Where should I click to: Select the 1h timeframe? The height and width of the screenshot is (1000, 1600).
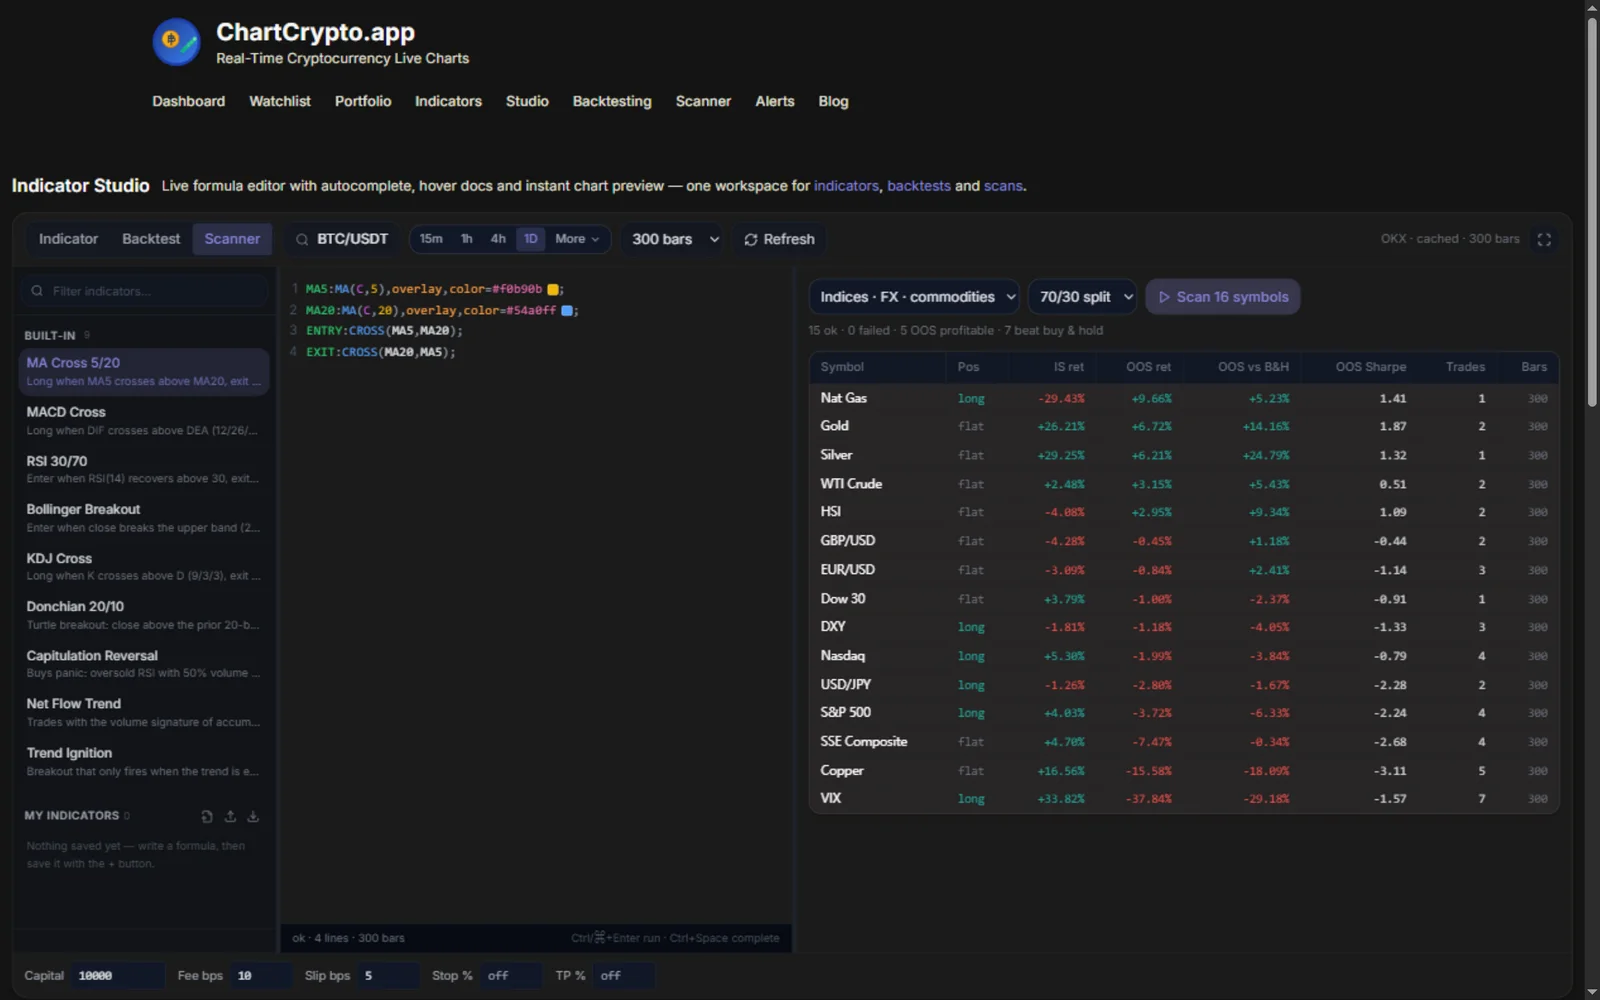click(466, 239)
